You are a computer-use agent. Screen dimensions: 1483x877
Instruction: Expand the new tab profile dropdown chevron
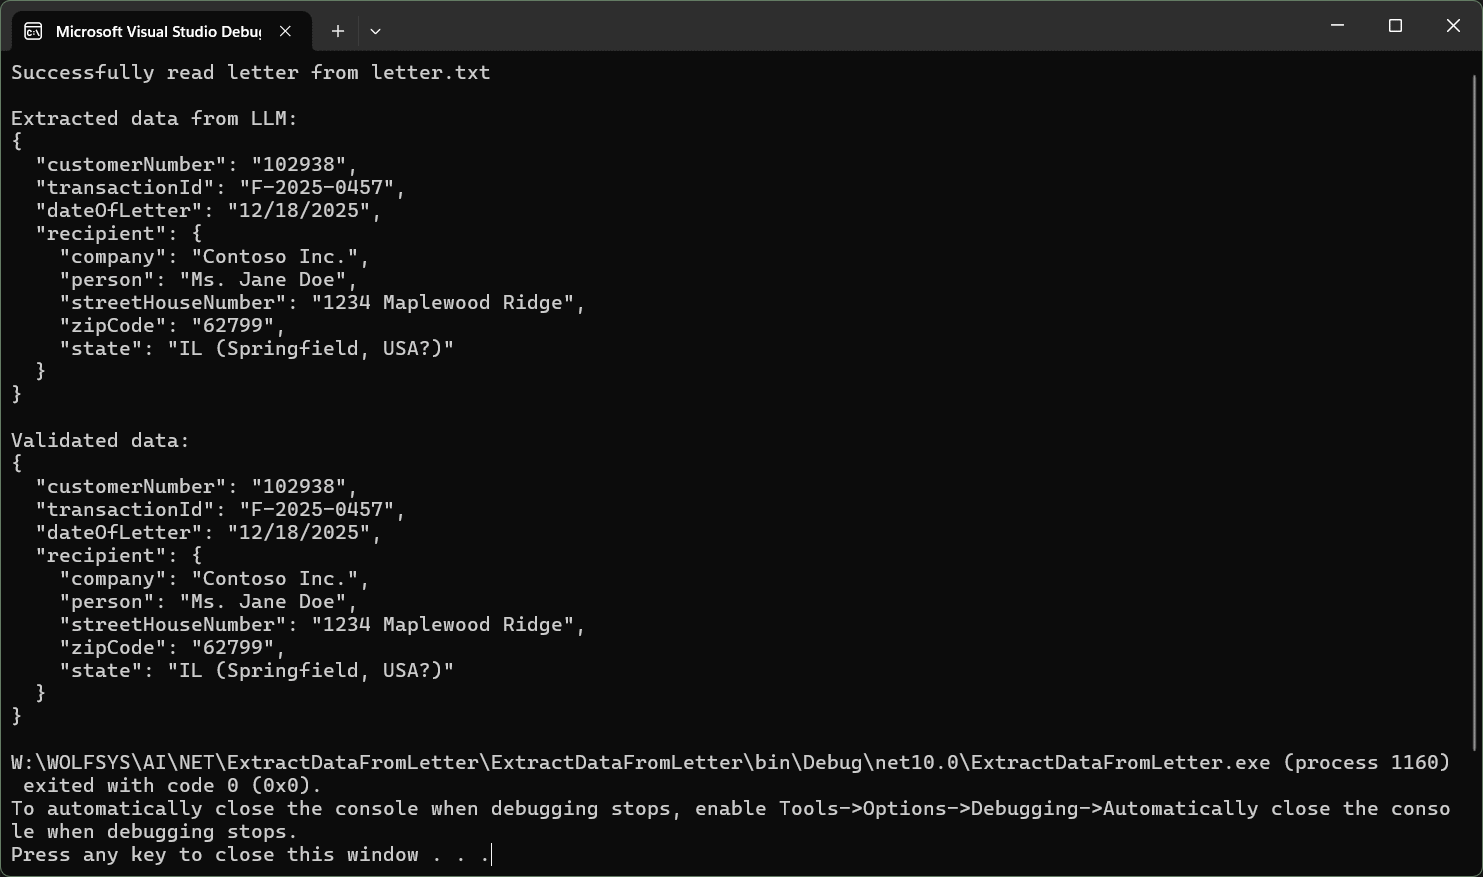tap(375, 31)
